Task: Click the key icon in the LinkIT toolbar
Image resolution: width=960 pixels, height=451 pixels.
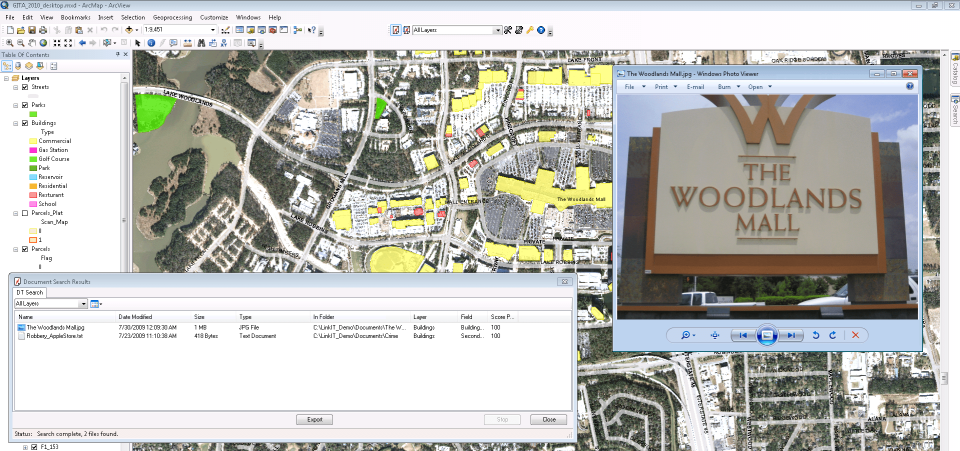Action: (x=530, y=30)
